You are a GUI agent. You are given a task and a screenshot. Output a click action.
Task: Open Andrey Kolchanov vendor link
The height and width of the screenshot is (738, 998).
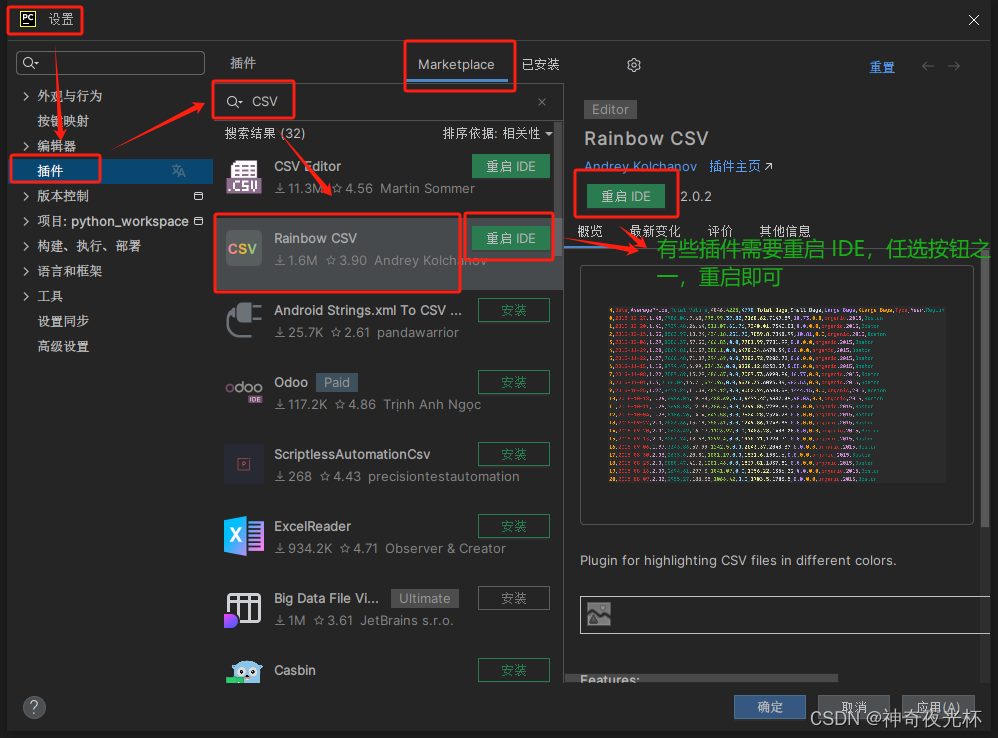click(640, 166)
